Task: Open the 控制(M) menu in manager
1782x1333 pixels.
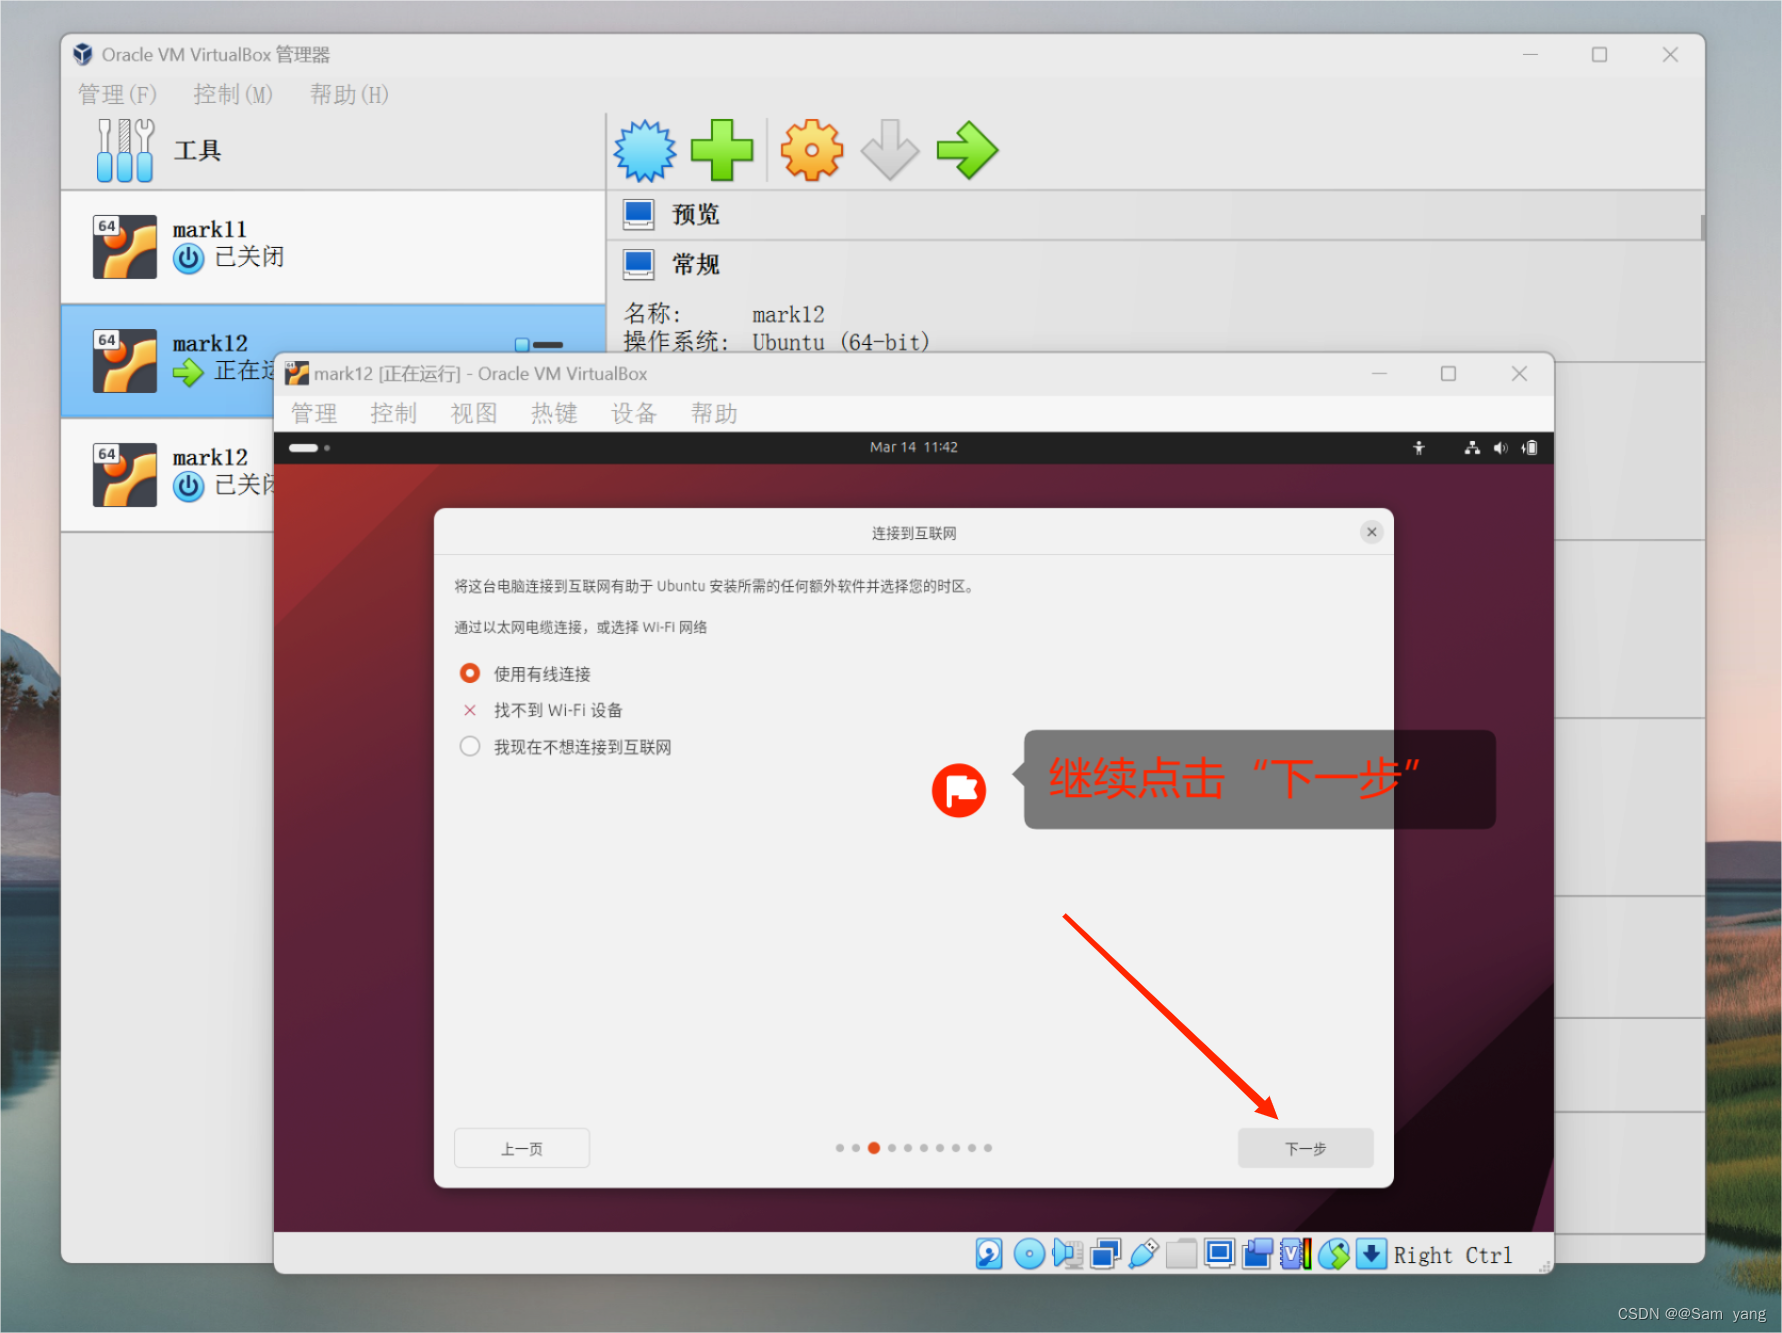Action: [232, 94]
